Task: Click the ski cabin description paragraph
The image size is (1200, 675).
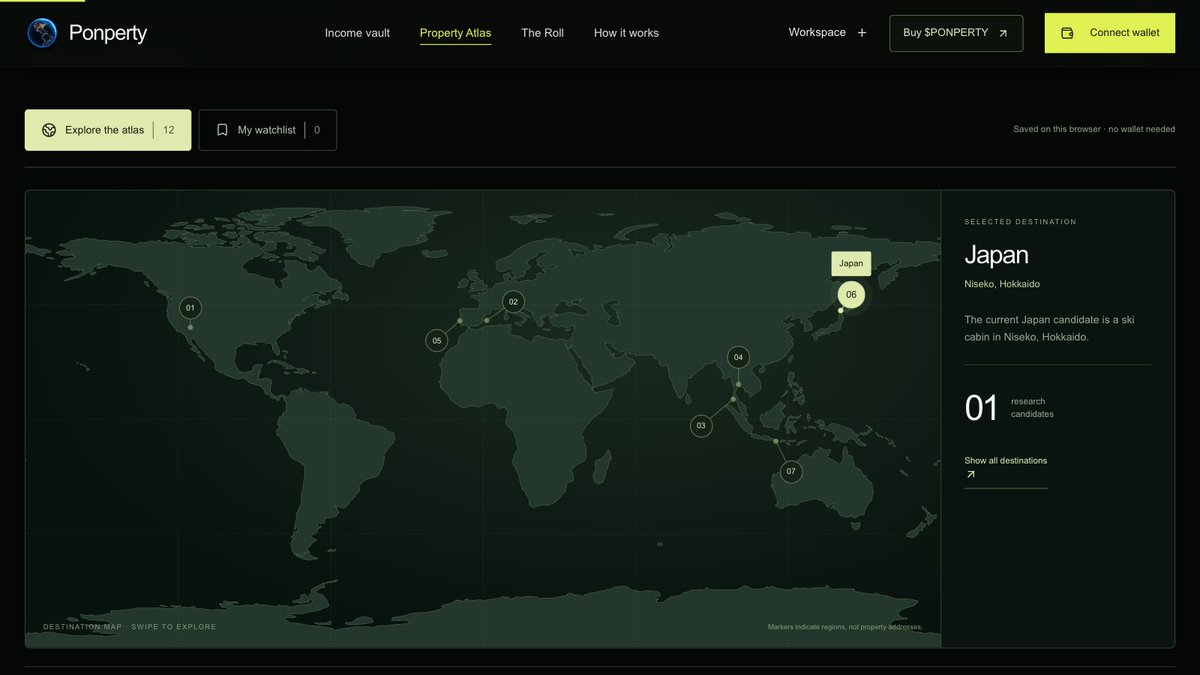Action: point(1049,328)
